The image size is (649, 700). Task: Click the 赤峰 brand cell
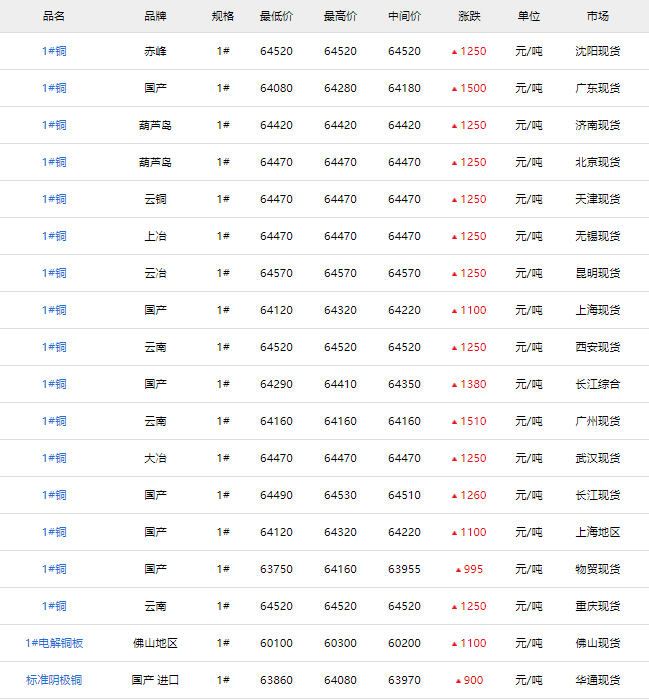pyautogui.click(x=156, y=51)
